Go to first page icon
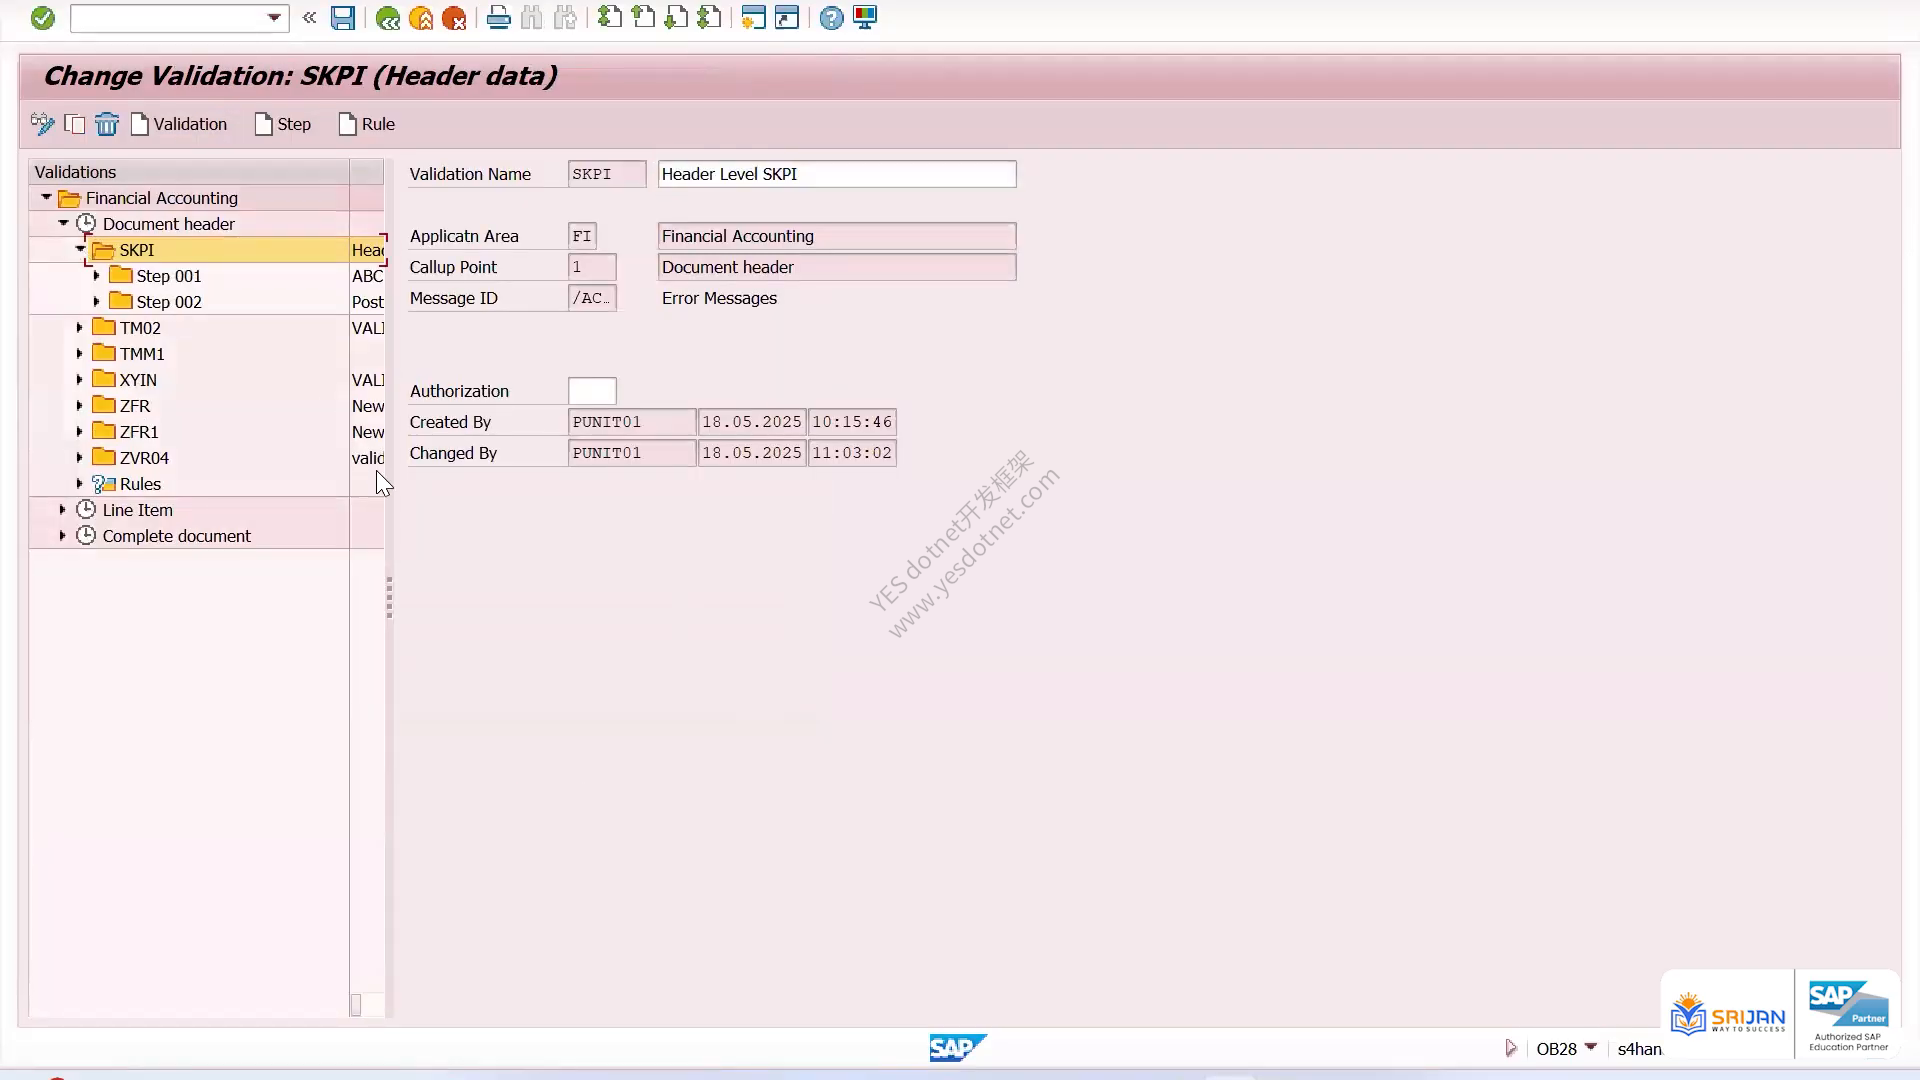The width and height of the screenshot is (1920, 1080). pyautogui.click(x=610, y=18)
